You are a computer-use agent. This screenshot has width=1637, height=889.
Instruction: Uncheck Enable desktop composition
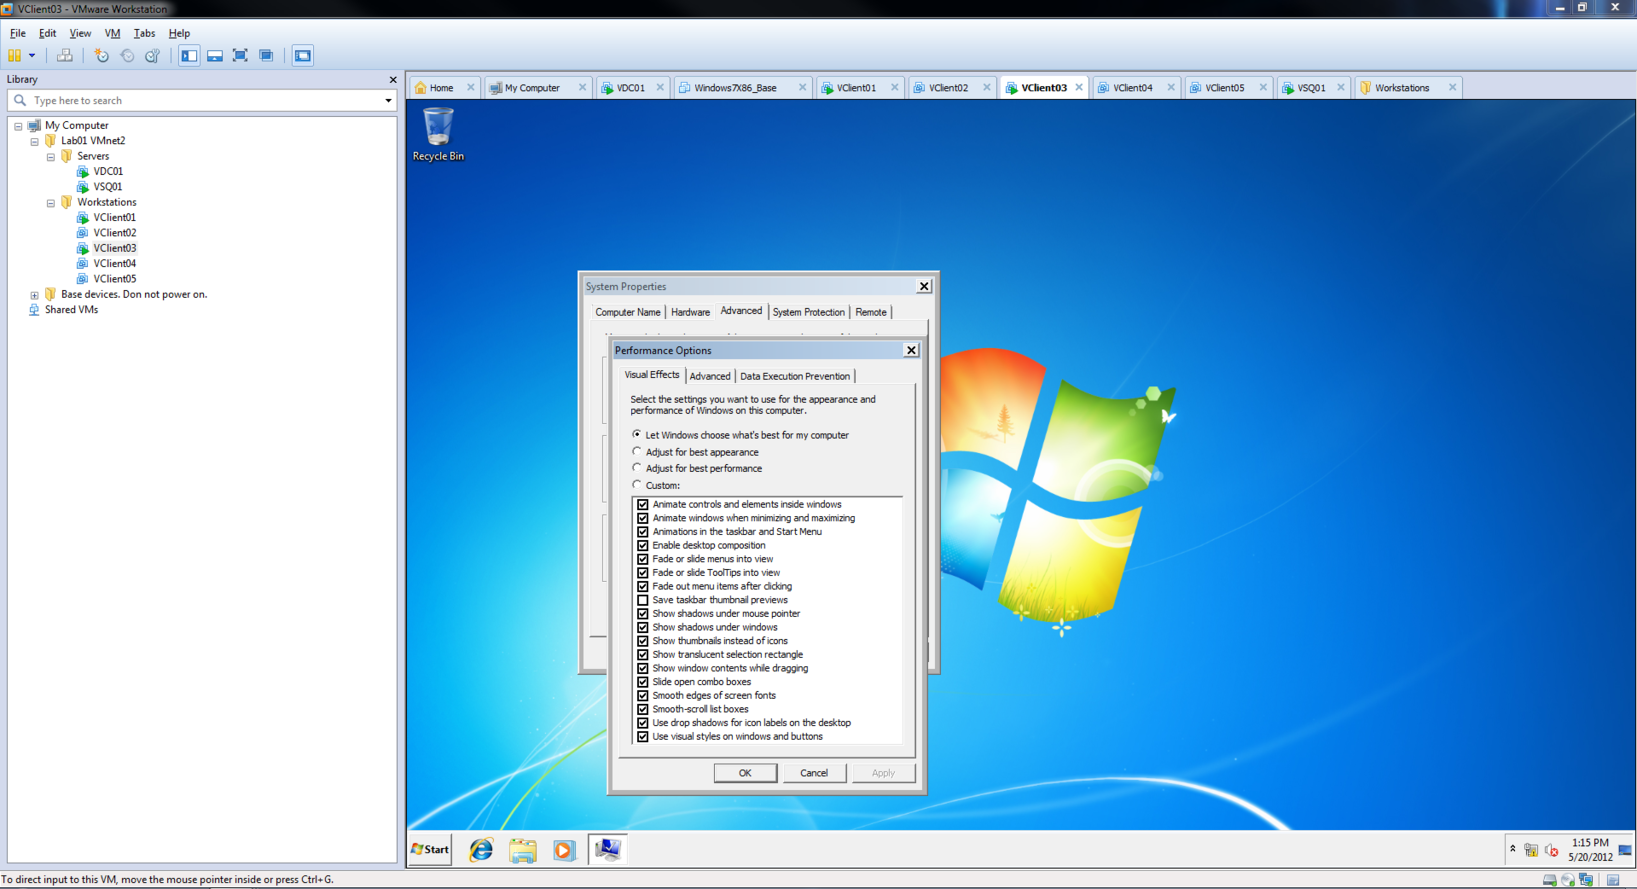tap(643, 546)
